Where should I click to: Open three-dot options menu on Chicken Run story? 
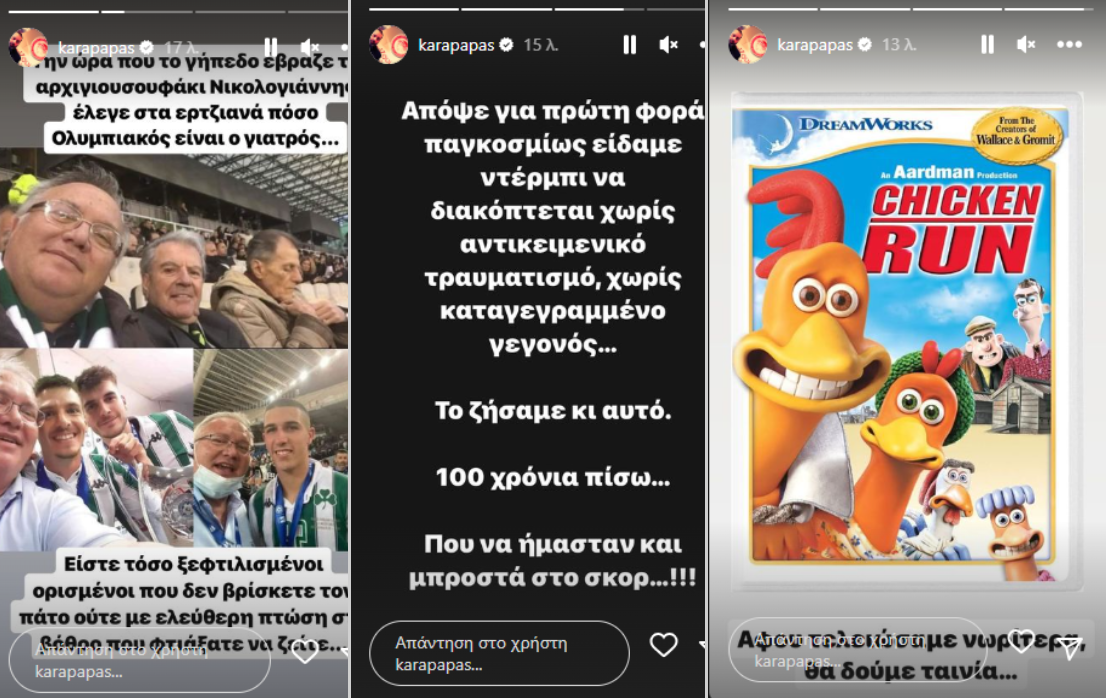1069,44
